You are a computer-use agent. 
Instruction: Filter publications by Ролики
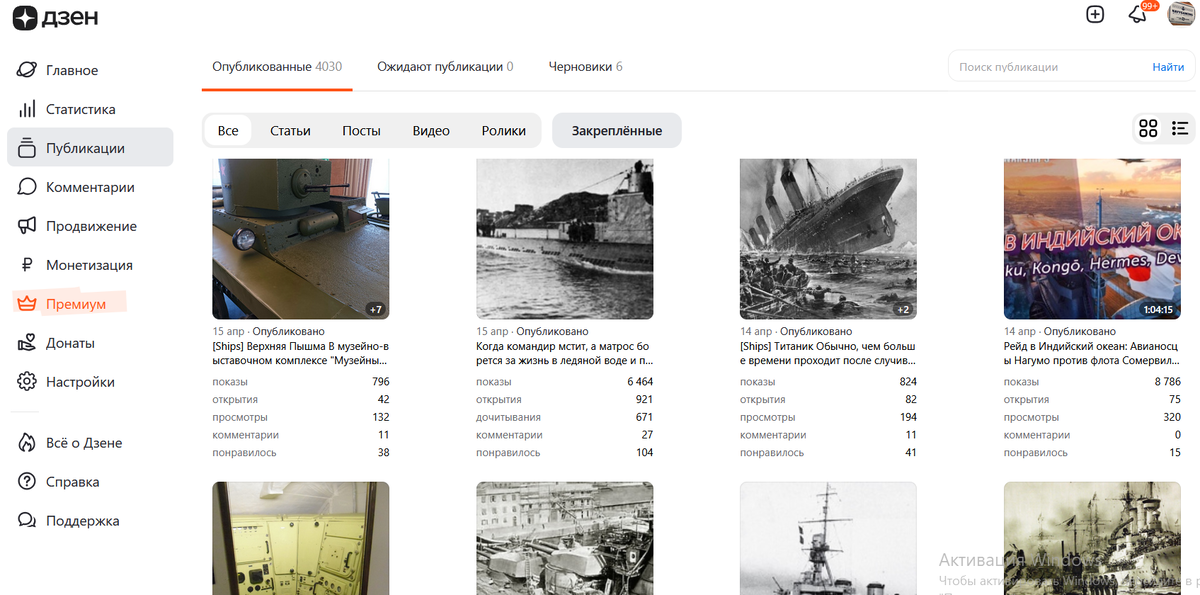(504, 131)
